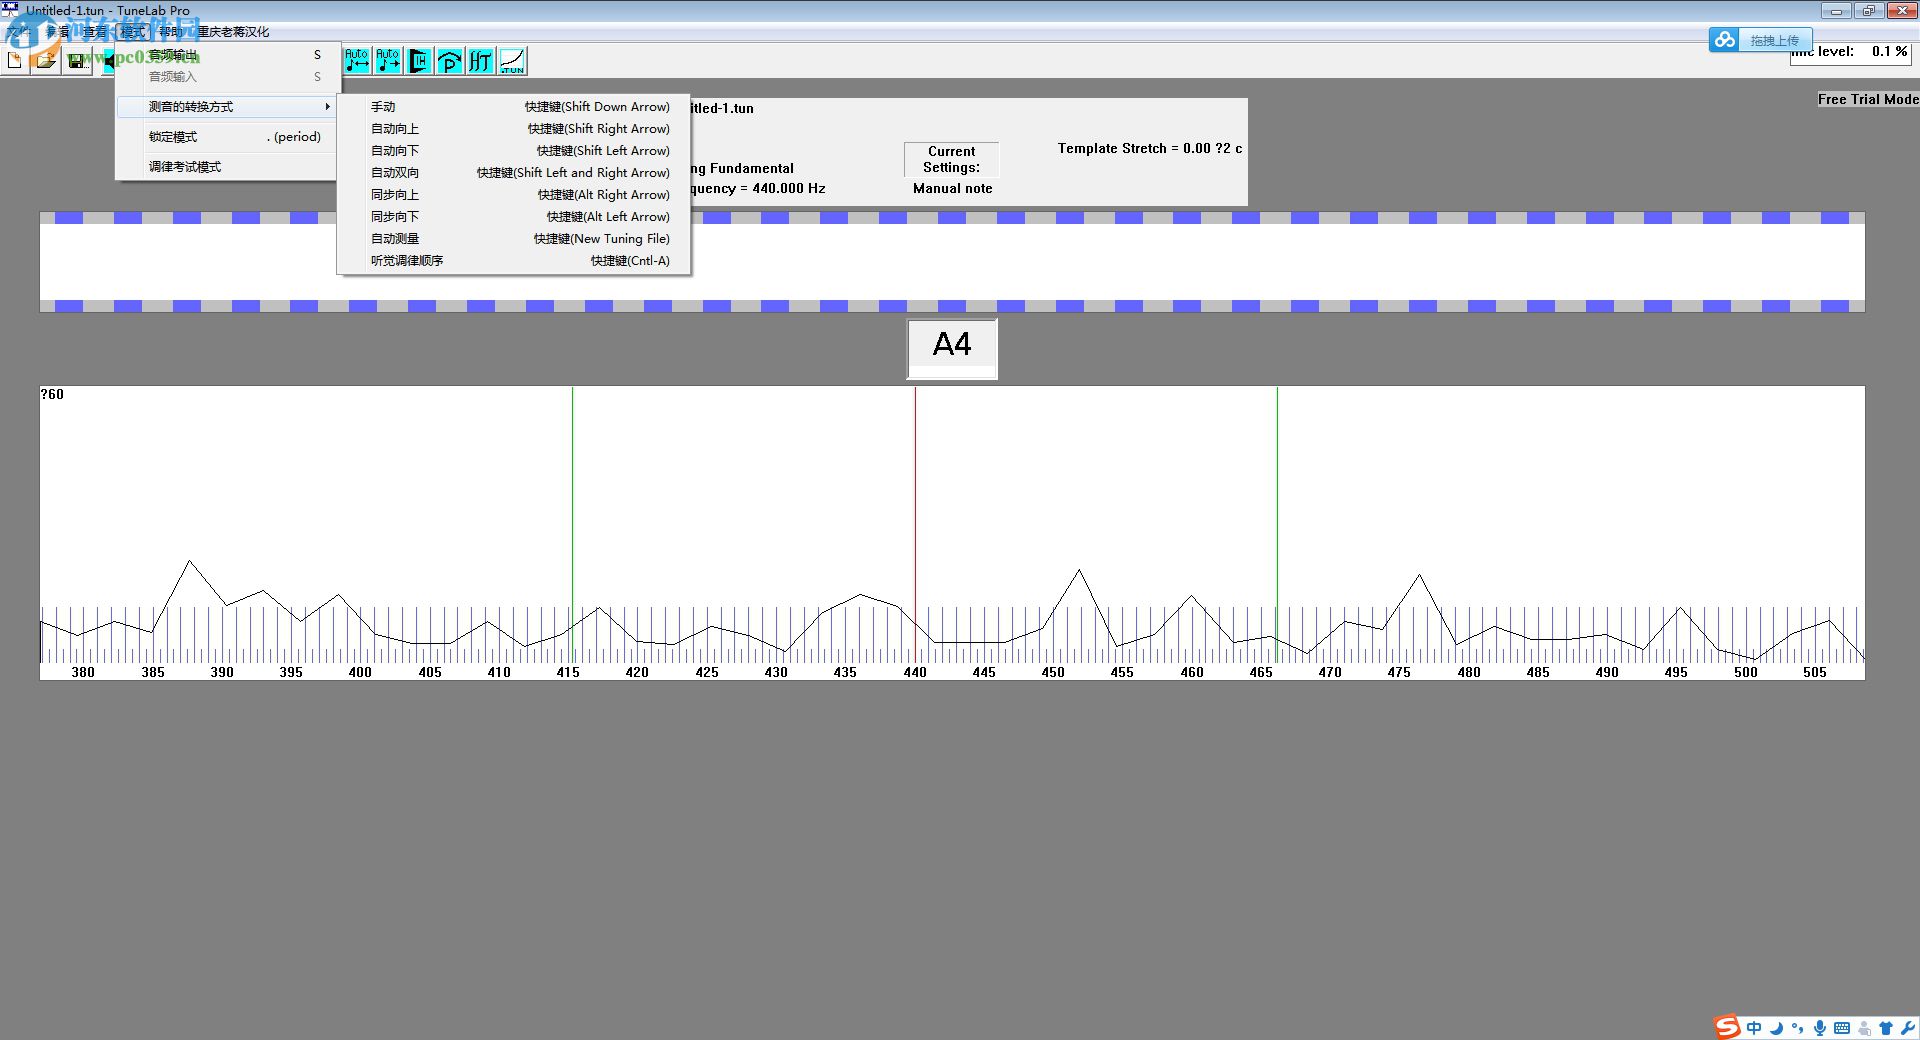Click the 拖拽上传 upload button
Viewport: 1920px width, 1040px height.
[1774, 40]
